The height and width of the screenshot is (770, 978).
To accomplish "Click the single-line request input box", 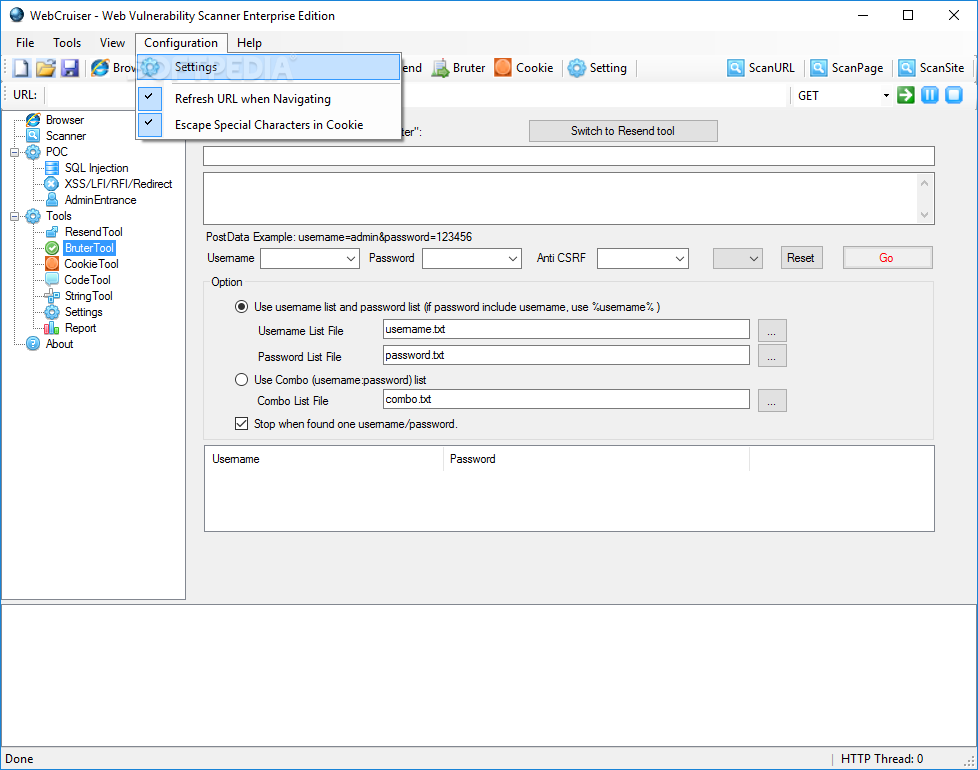I will (569, 156).
